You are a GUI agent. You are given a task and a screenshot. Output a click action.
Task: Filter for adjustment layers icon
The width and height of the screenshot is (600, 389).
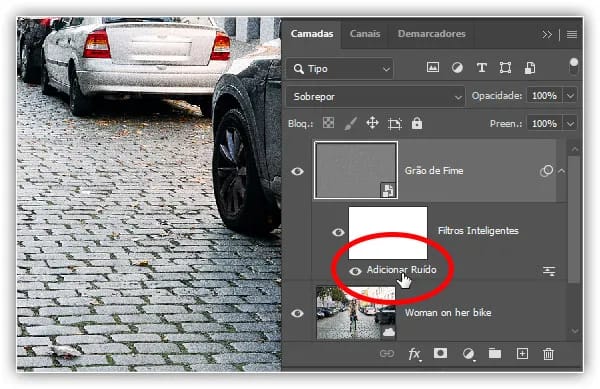(457, 68)
